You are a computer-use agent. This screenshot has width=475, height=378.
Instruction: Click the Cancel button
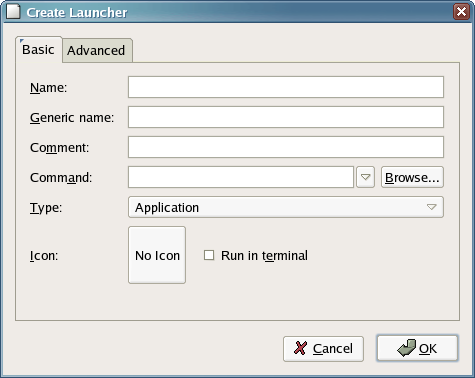point(323,349)
